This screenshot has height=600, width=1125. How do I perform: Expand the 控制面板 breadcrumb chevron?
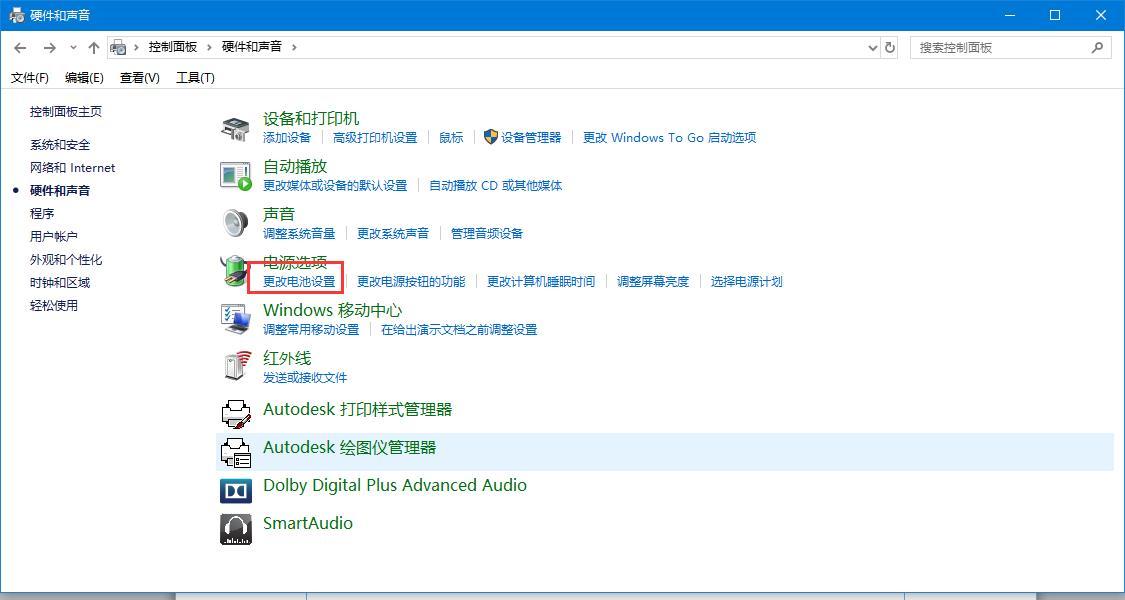209,47
